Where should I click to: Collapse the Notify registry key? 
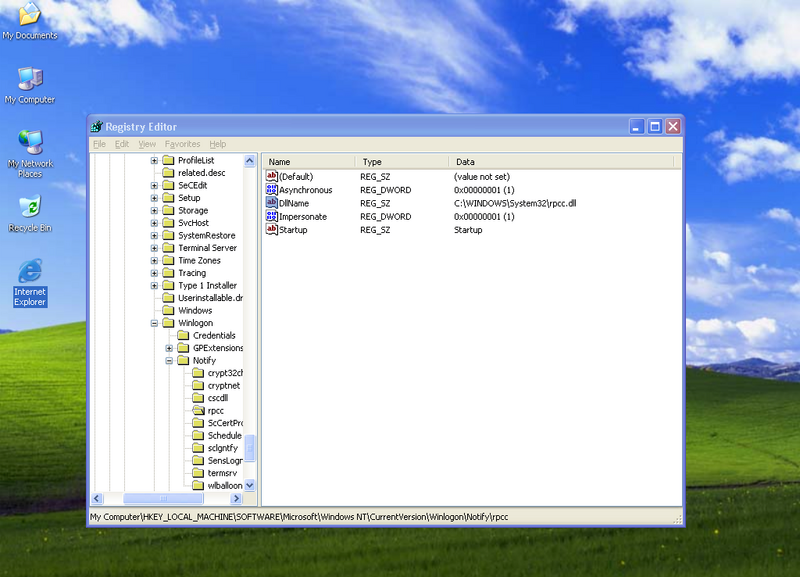[x=169, y=360]
